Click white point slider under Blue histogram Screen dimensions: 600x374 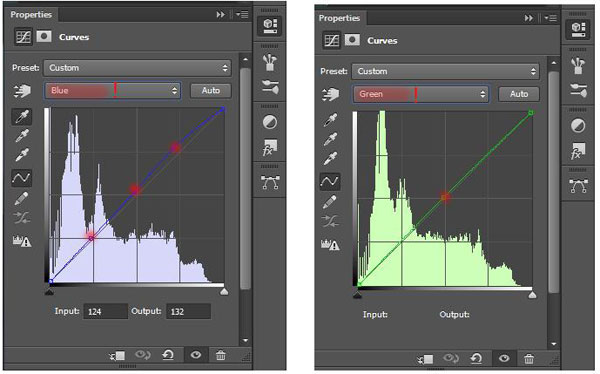[x=224, y=292]
